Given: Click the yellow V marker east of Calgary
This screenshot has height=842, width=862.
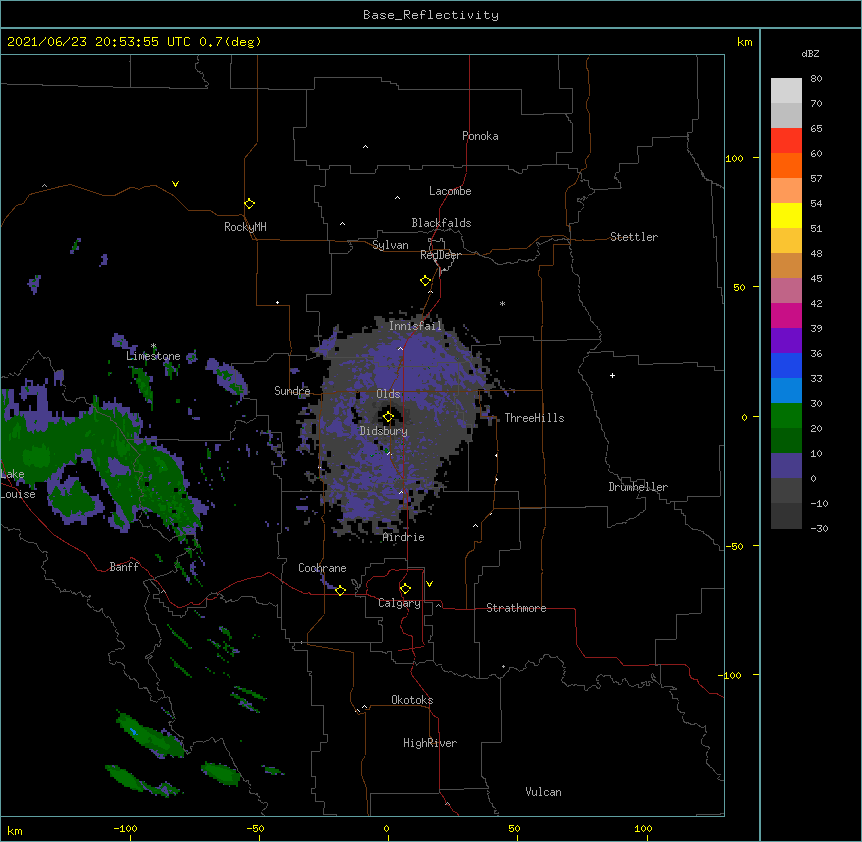Looking at the screenshot, I should [x=429, y=584].
